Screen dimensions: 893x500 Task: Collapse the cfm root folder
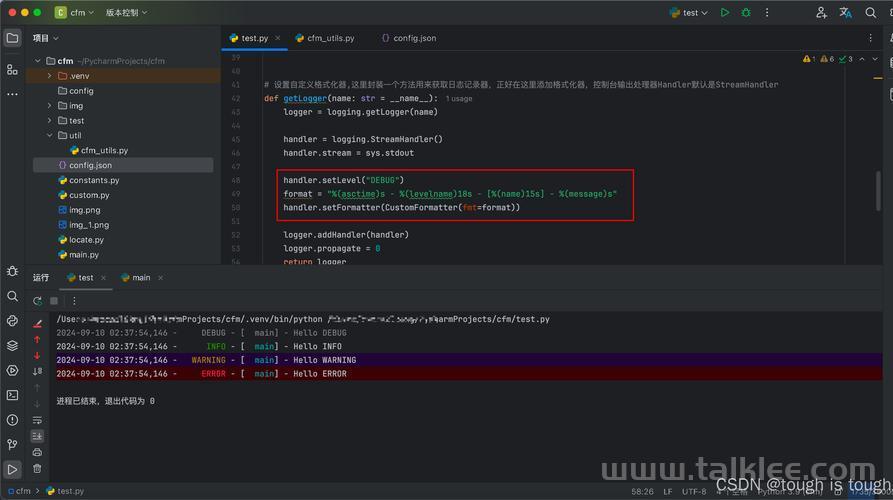pyautogui.click(x=38, y=61)
